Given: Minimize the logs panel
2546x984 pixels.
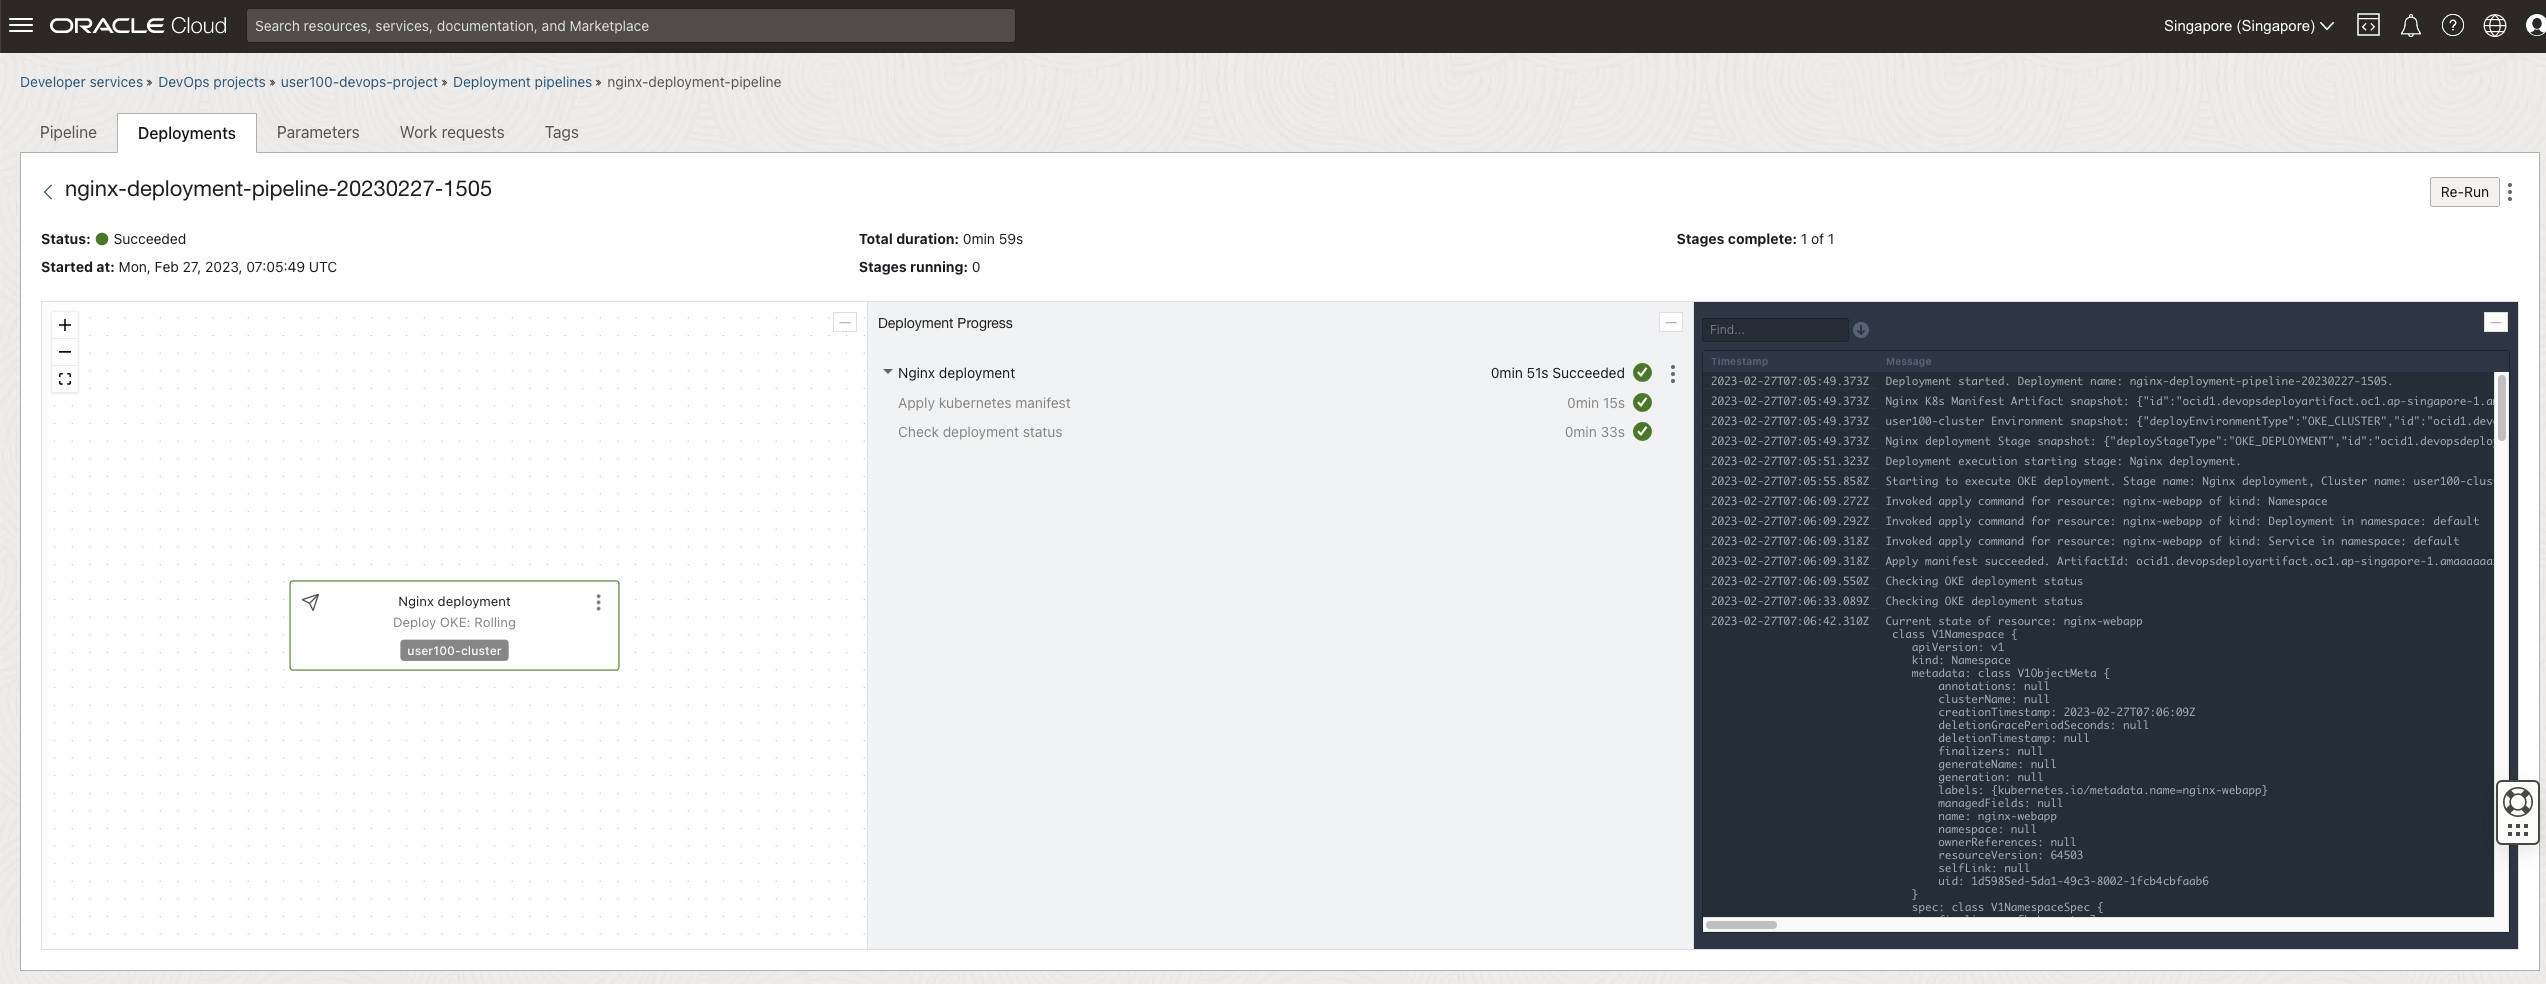Looking at the screenshot, I should pos(2496,322).
